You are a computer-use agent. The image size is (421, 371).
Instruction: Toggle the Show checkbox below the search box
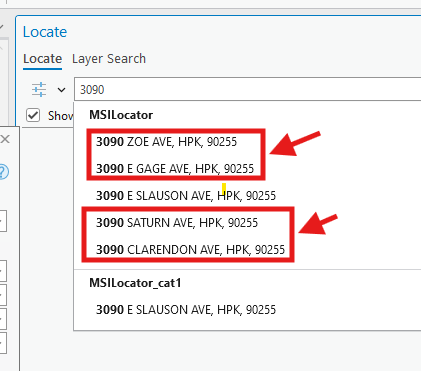pyautogui.click(x=33, y=116)
